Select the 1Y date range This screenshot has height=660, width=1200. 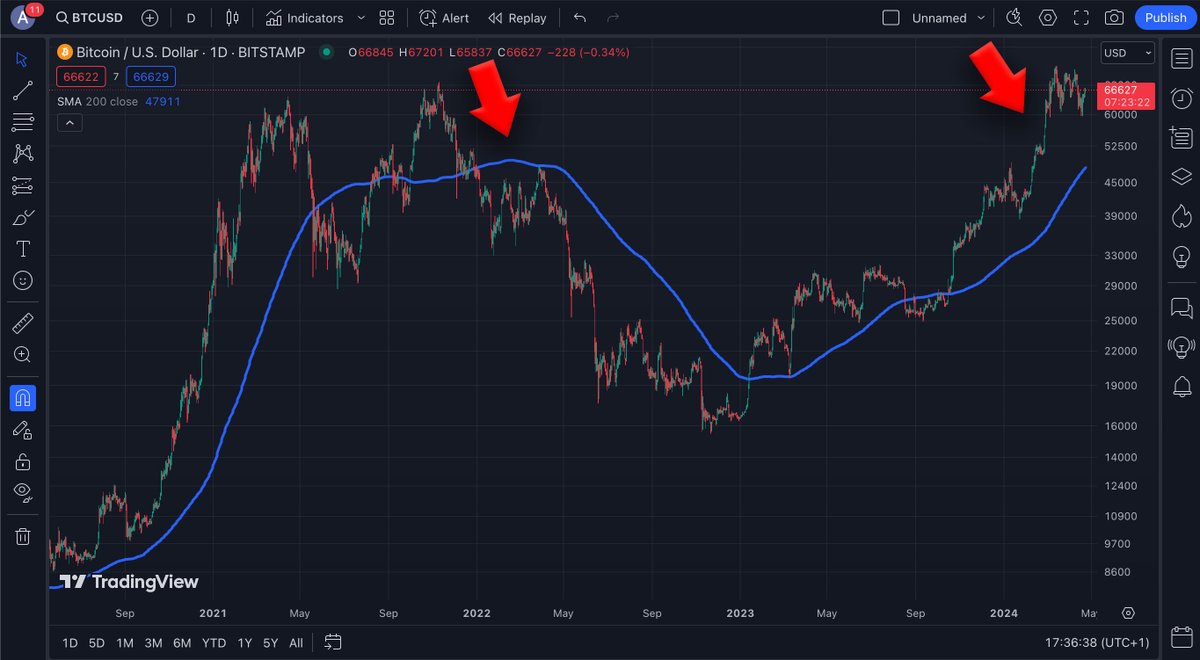pos(245,642)
